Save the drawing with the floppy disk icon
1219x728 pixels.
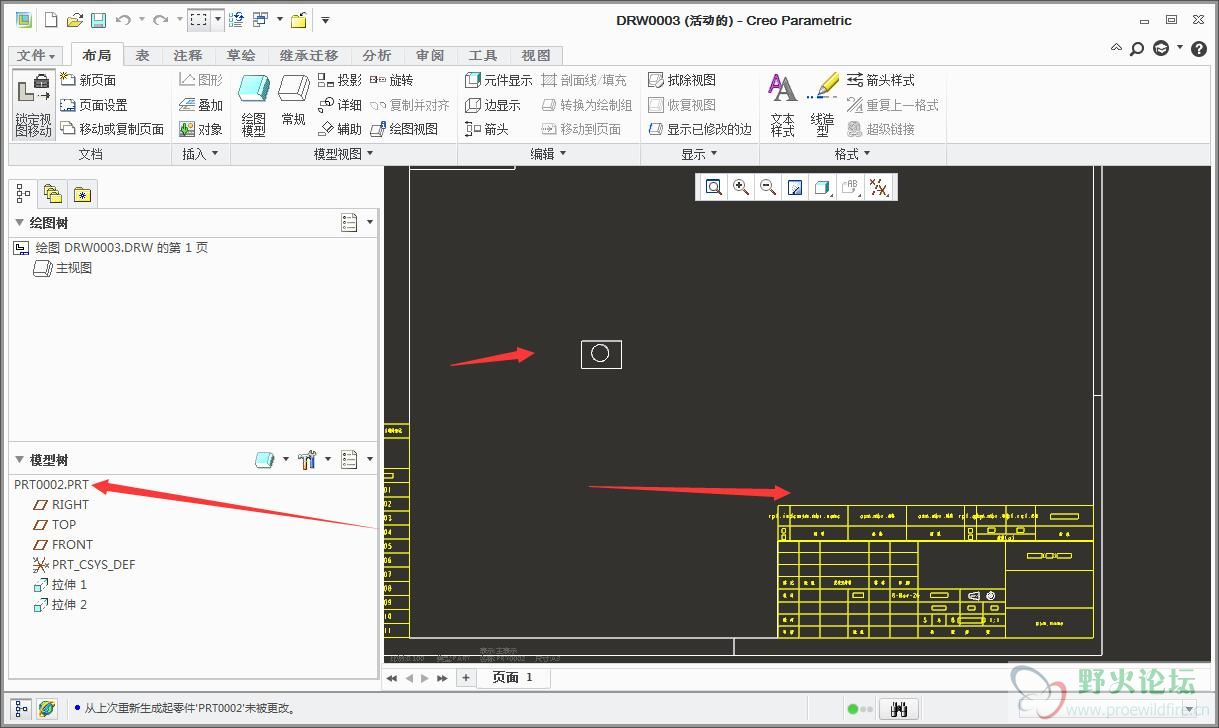click(98, 19)
